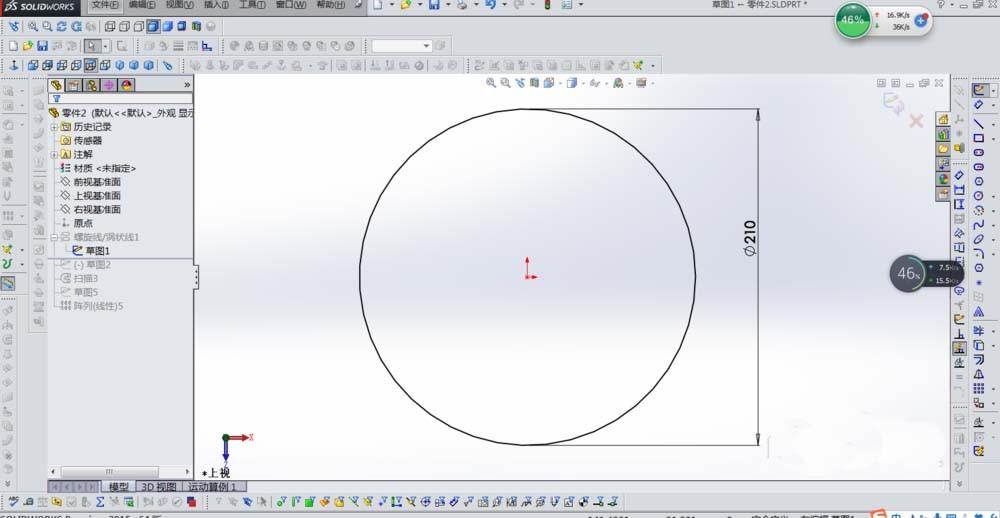Cancel sketch via red X corner icon
The height and width of the screenshot is (518, 1000).
[916, 121]
